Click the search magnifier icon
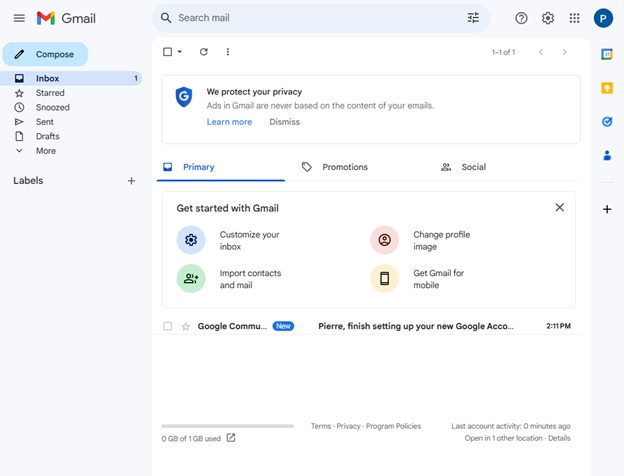624x476 pixels. click(166, 18)
